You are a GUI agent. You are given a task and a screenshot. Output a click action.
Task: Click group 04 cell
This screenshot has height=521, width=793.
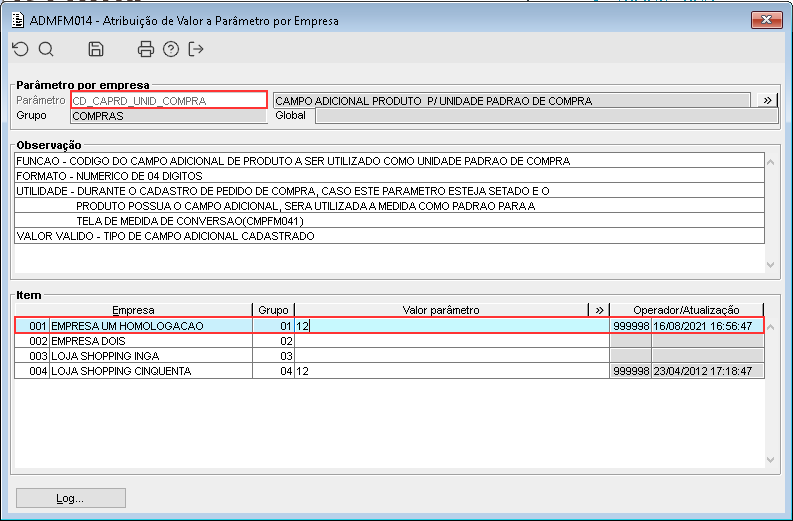pyautogui.click(x=273, y=371)
